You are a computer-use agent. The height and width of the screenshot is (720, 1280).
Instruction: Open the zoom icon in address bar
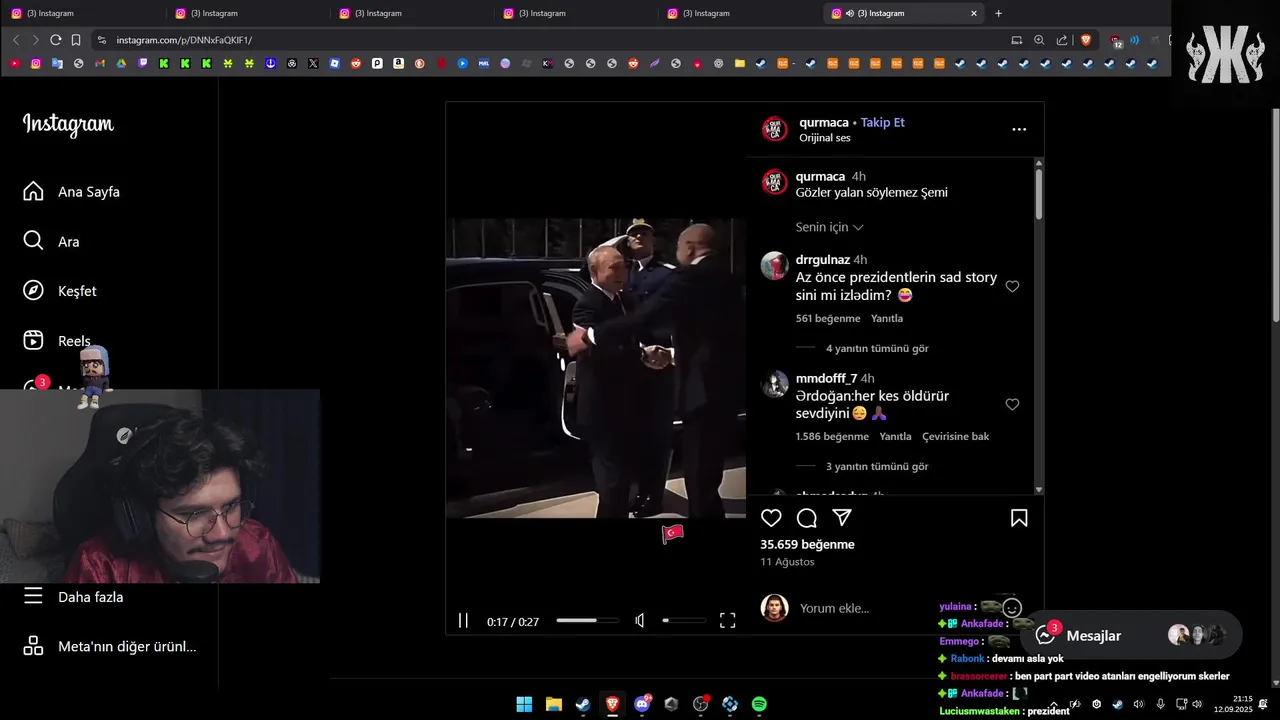point(1039,40)
